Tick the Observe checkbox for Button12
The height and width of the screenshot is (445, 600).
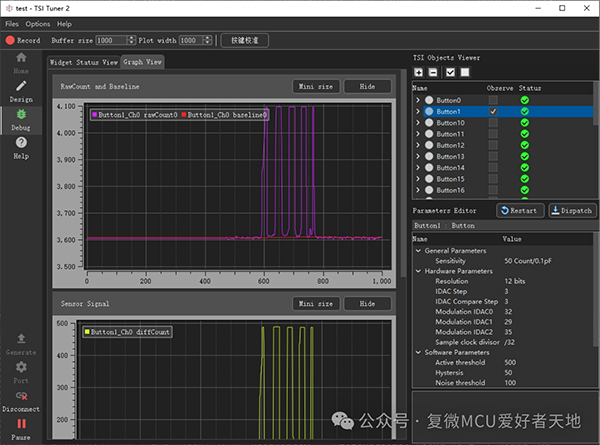(x=493, y=145)
